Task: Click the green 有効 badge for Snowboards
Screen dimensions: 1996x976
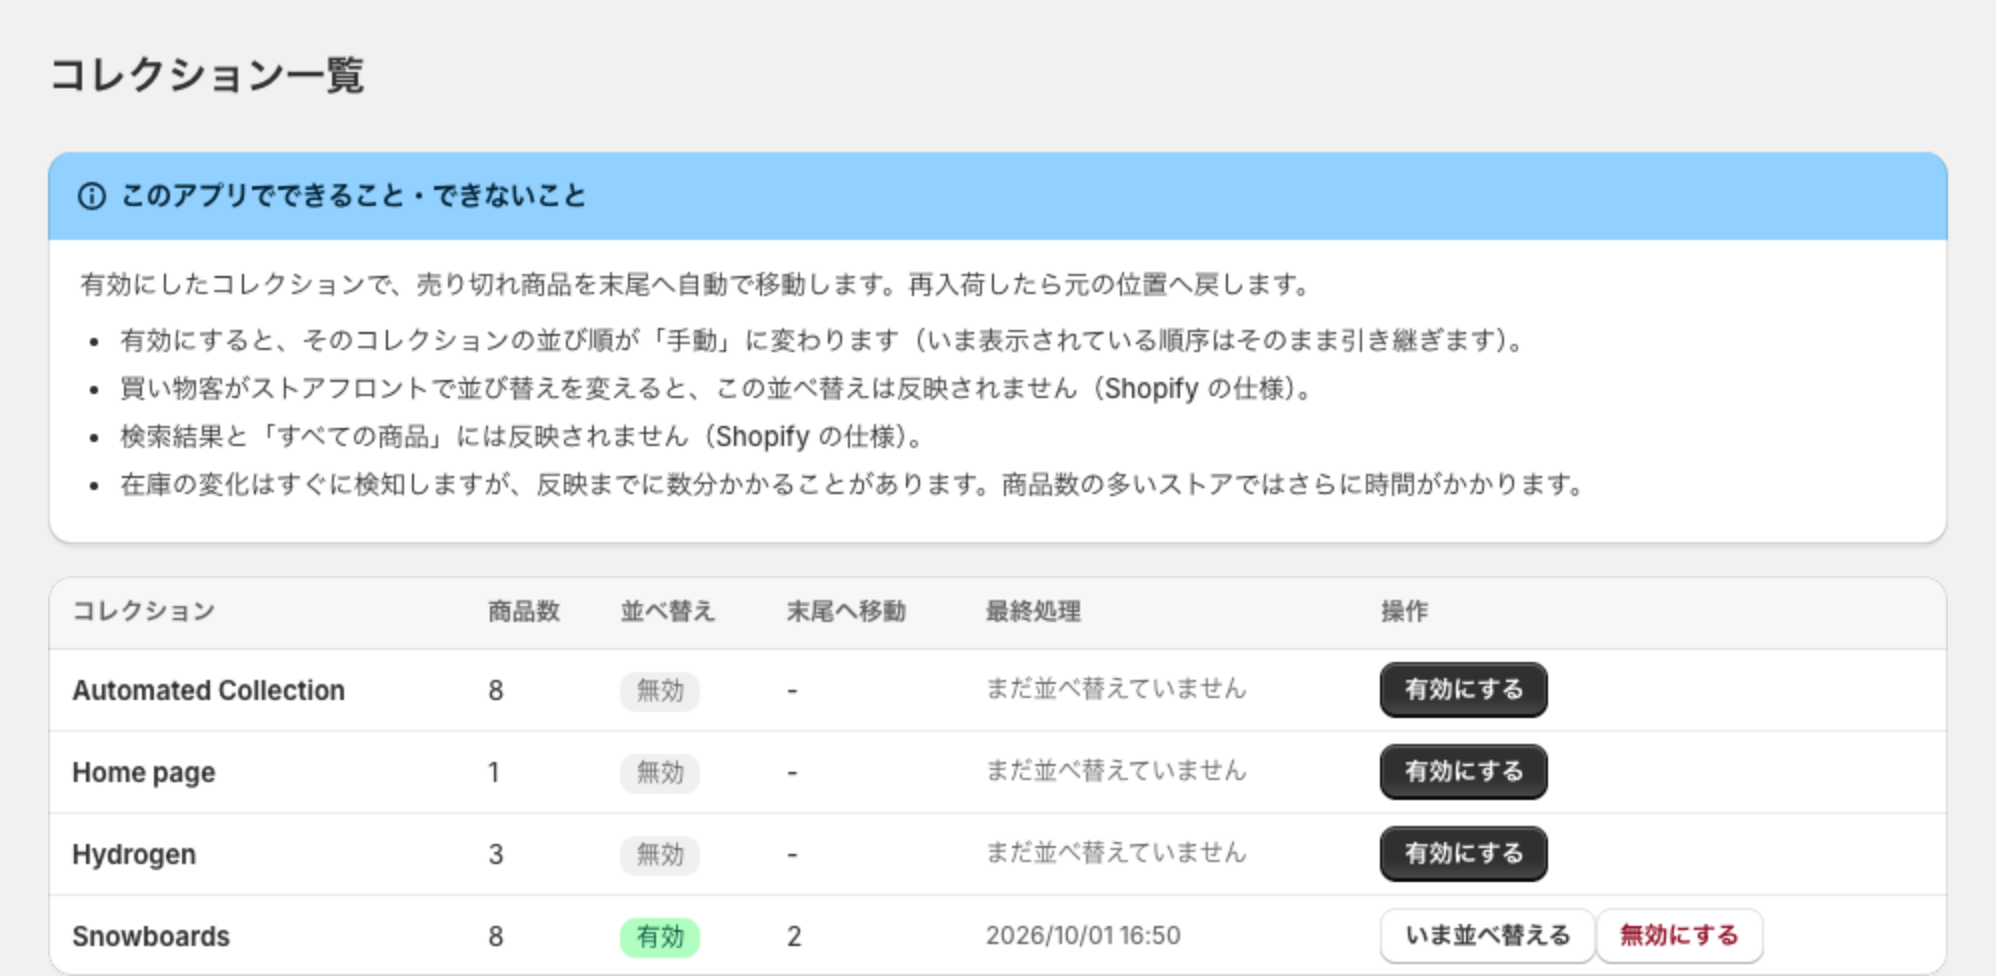Action: click(x=660, y=937)
